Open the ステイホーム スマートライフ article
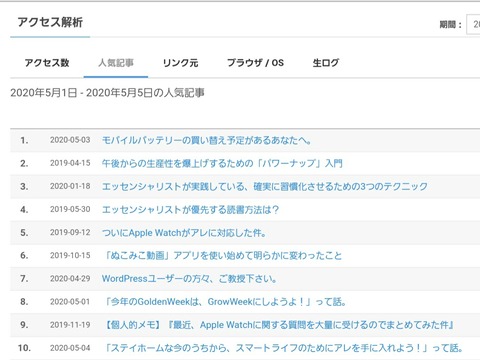 tap(283, 348)
